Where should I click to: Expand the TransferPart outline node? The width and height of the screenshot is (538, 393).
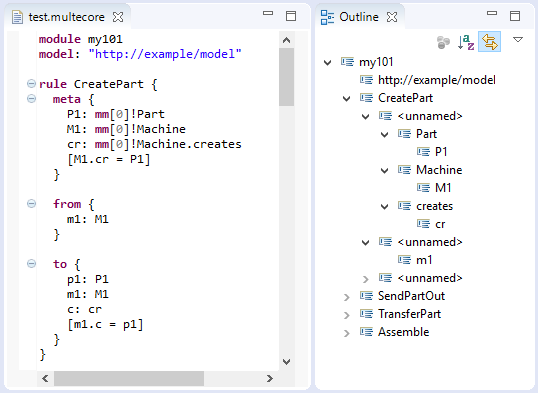click(347, 315)
